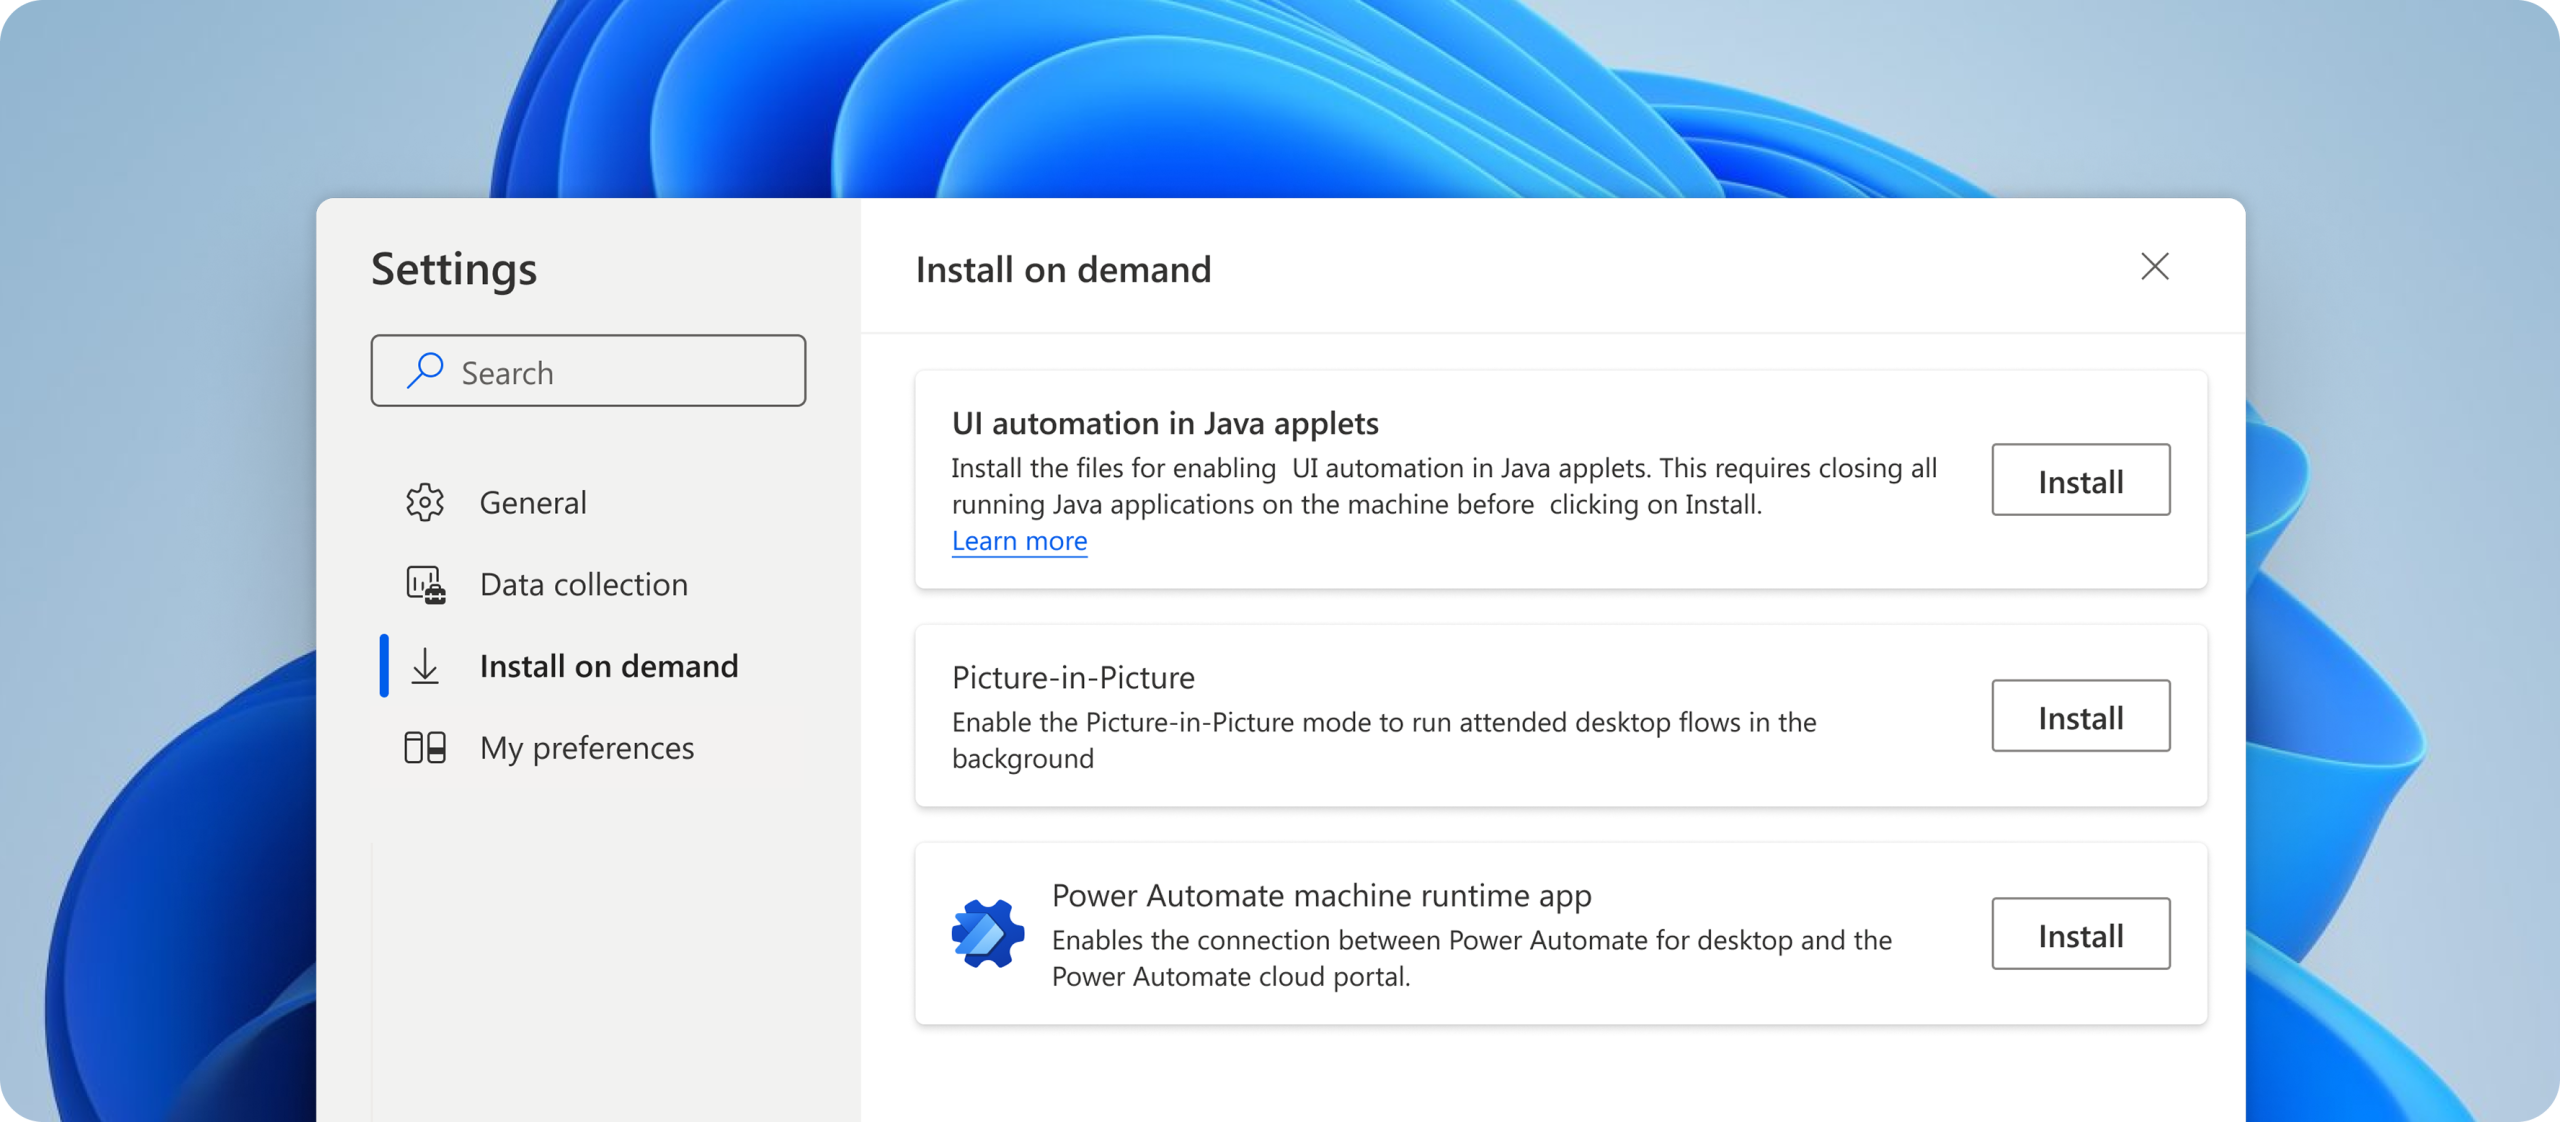Click the General gear icon
2560x1122 pixels.
click(426, 502)
